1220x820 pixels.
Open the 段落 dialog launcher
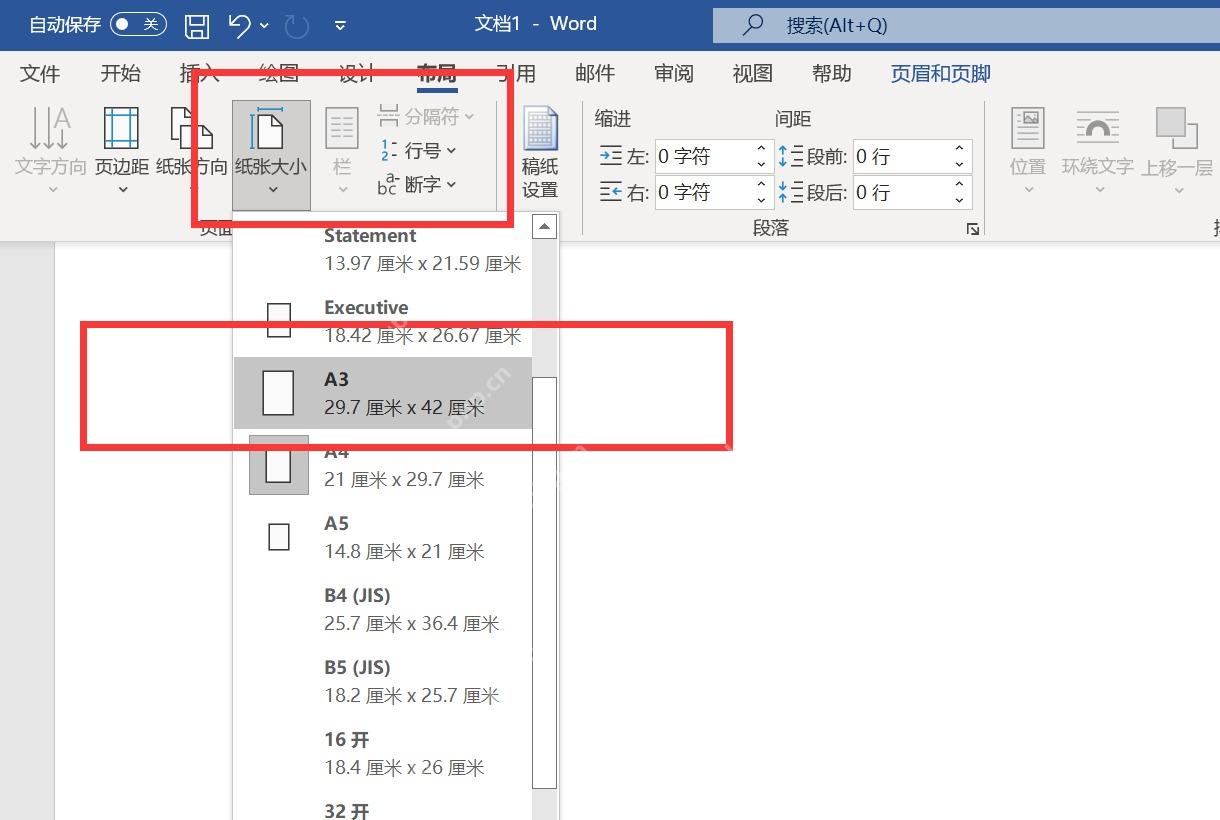(x=972, y=229)
